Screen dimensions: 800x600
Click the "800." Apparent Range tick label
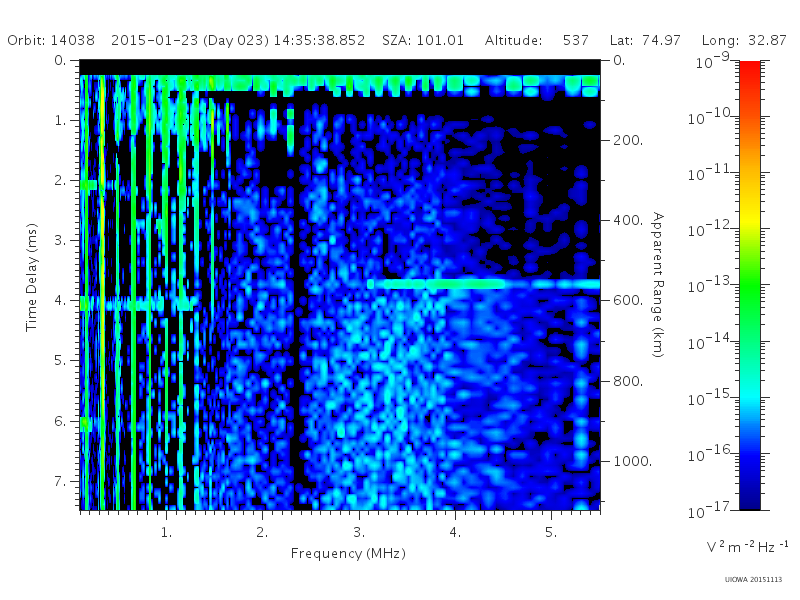pyautogui.click(x=628, y=381)
